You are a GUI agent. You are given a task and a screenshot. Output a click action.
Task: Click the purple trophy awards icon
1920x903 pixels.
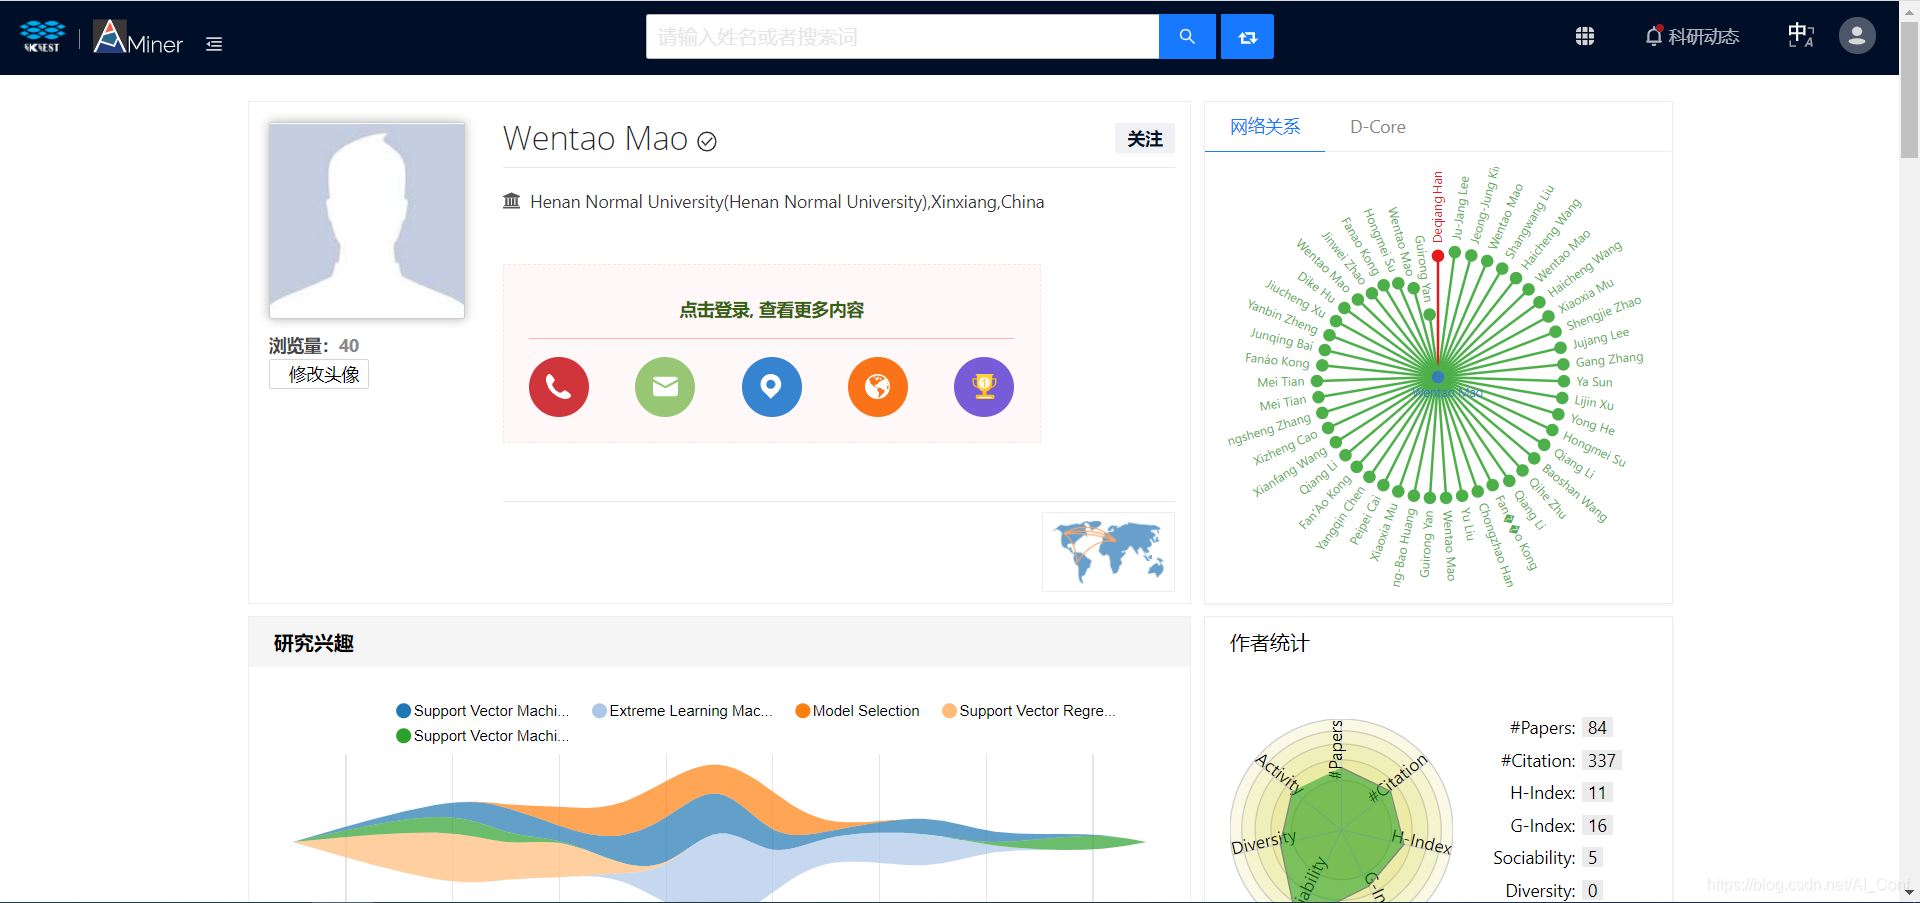pyautogui.click(x=984, y=387)
